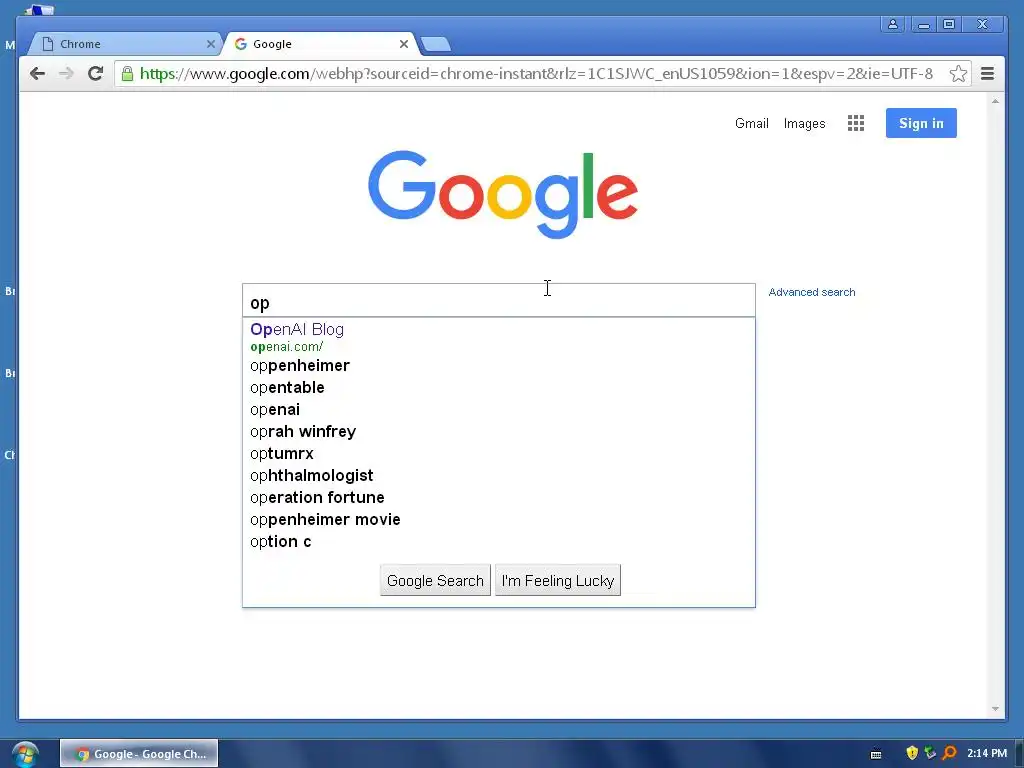Click the blue Sign in button
Screen dimensions: 1024x768
click(x=921, y=123)
